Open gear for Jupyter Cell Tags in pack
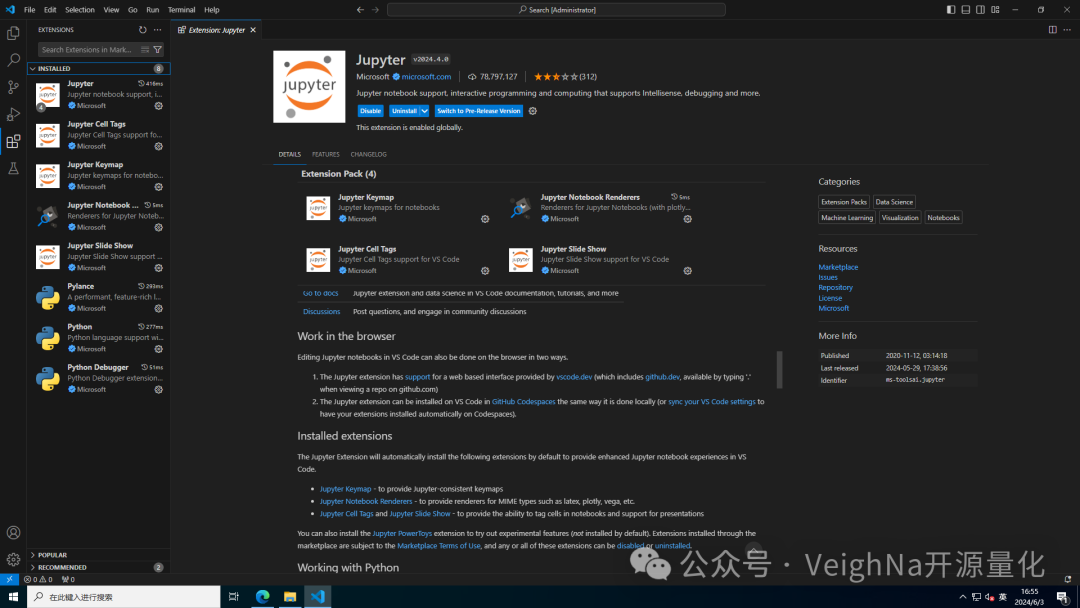1080x608 pixels. (485, 271)
